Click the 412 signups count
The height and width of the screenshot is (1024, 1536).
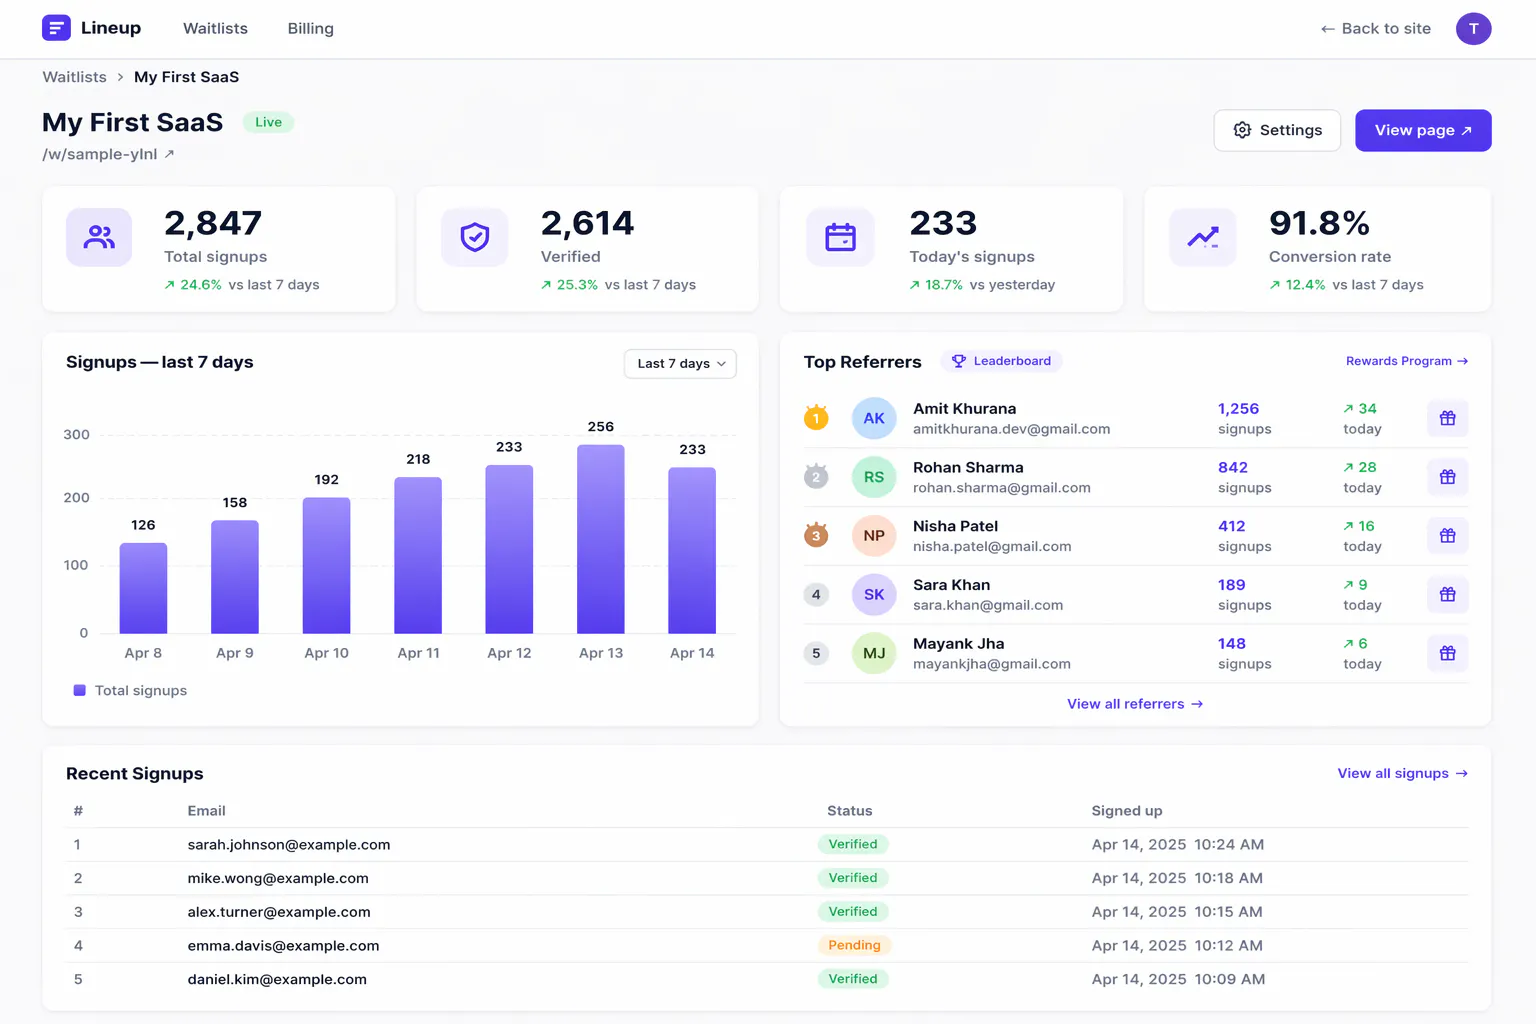coord(1232,526)
